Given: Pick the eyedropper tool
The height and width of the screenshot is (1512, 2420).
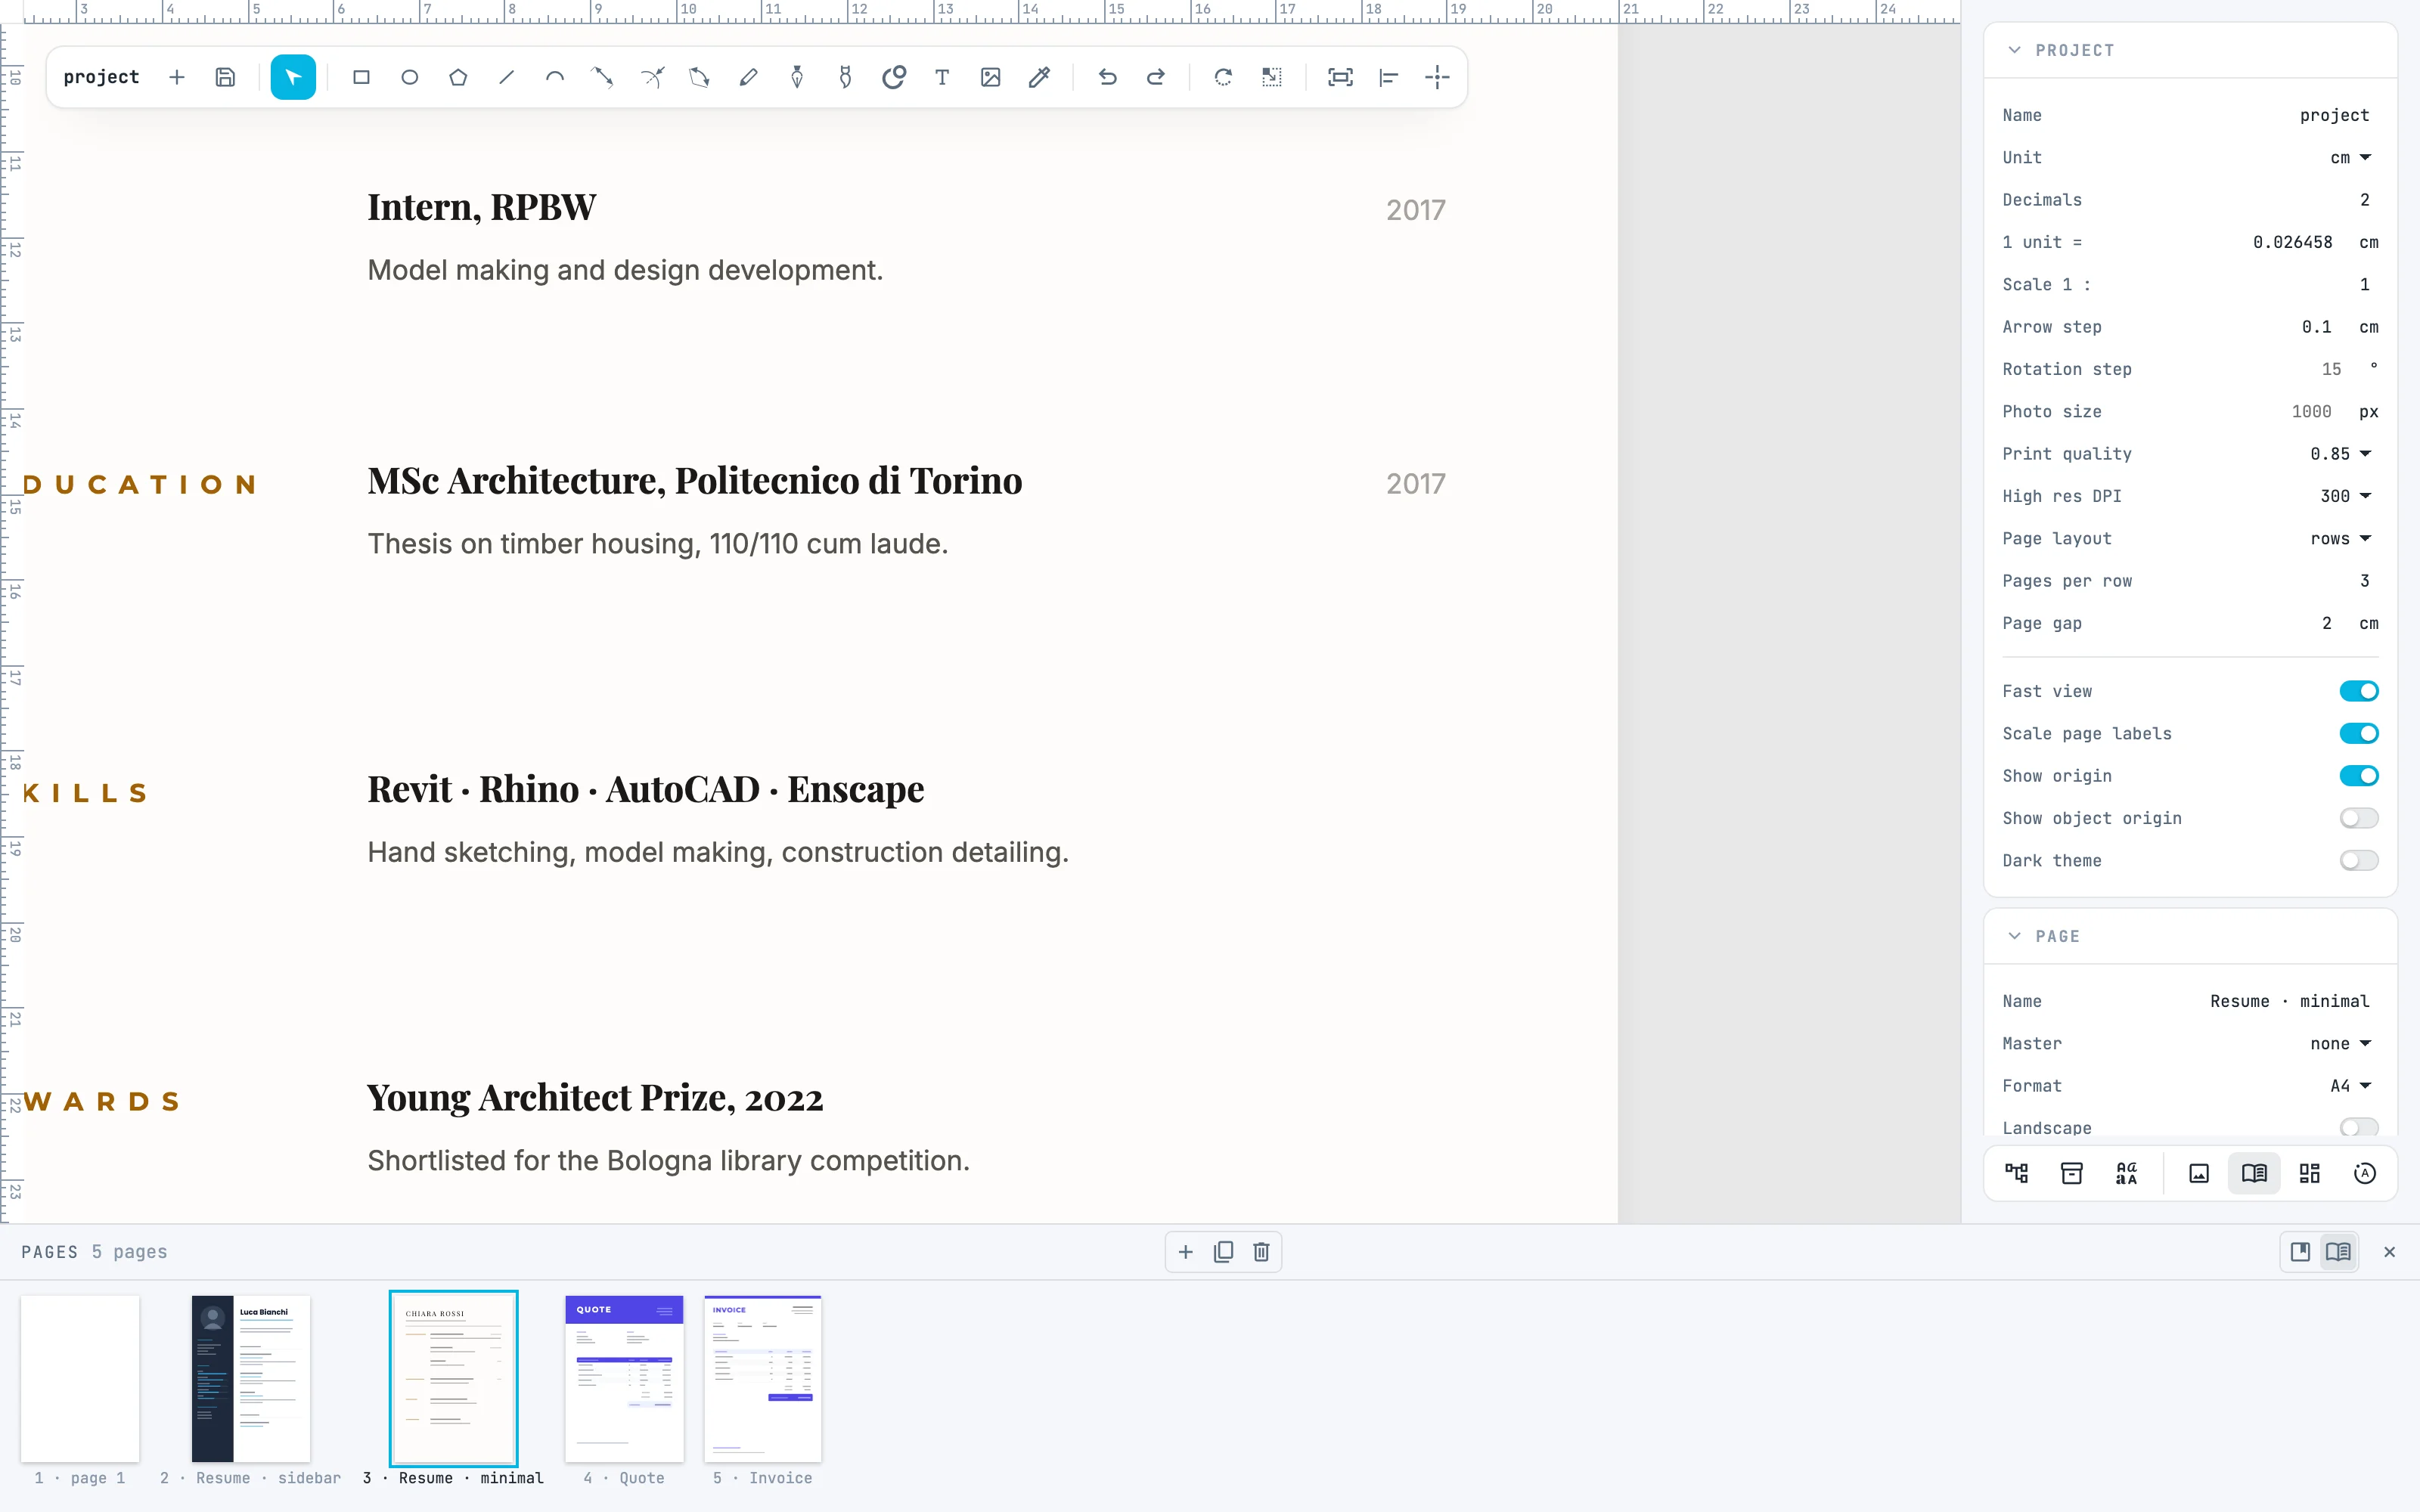Looking at the screenshot, I should (x=1039, y=77).
